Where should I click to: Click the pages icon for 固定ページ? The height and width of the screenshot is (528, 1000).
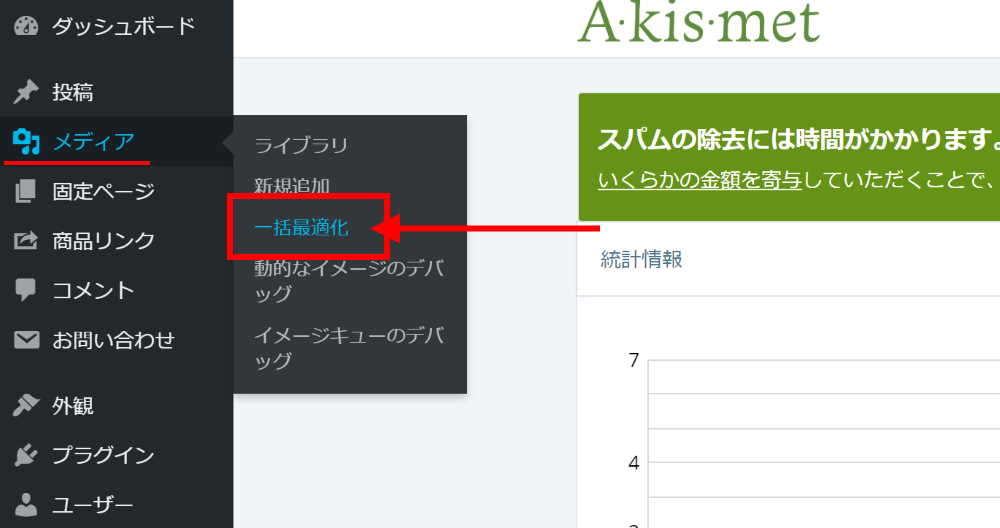pyautogui.click(x=26, y=191)
